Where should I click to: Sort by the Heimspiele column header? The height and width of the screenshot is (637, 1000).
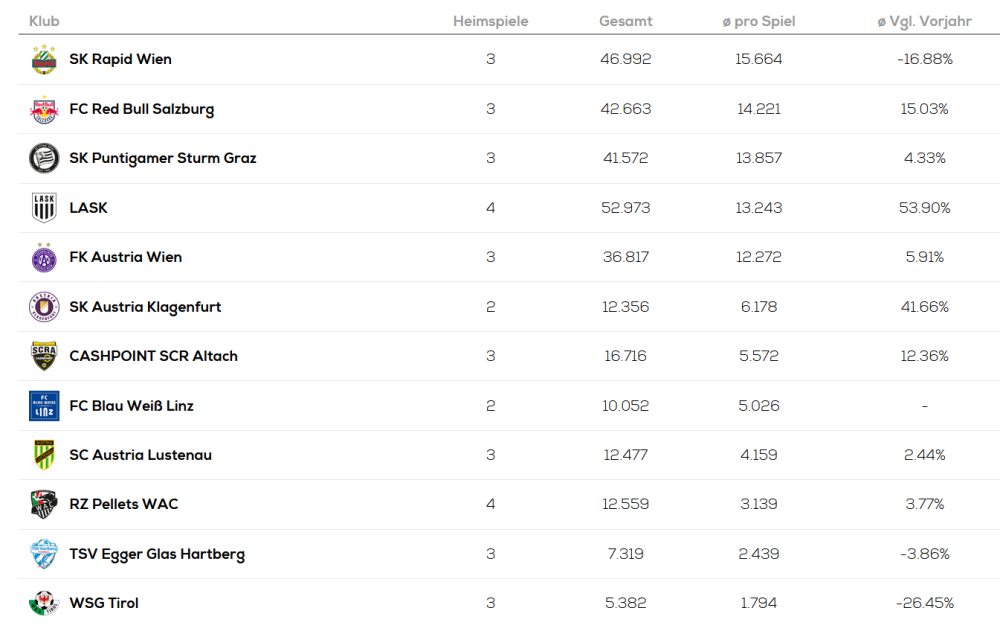pyautogui.click(x=490, y=21)
